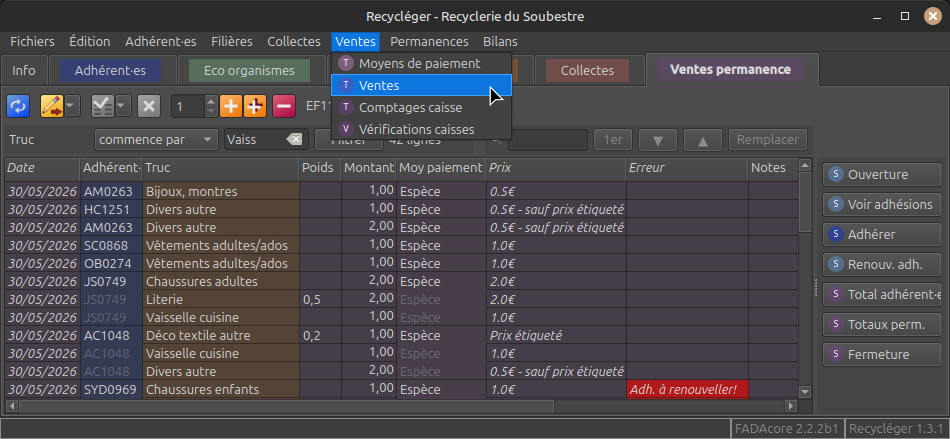Decrease the row count spinner value
The height and width of the screenshot is (439, 950).
click(211, 112)
